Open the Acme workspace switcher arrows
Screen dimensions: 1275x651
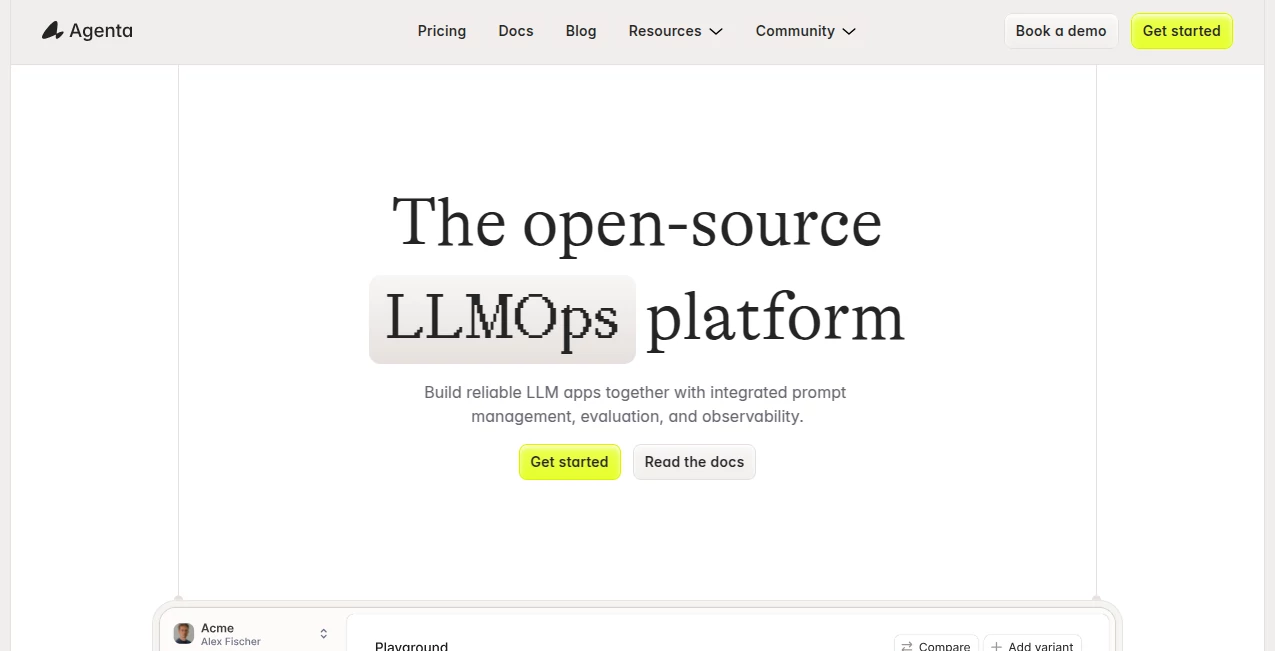pos(324,634)
